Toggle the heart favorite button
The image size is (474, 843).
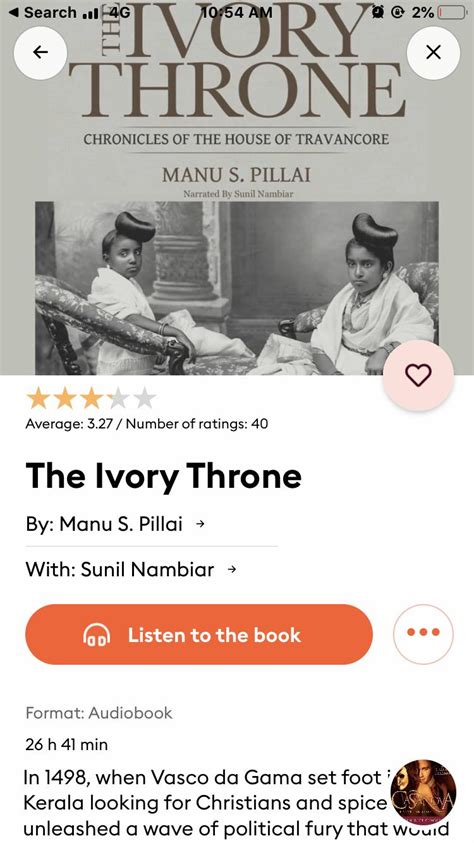click(x=418, y=375)
